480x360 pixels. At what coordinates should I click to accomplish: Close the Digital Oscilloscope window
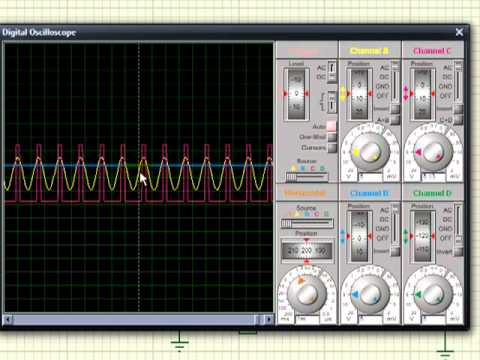pyautogui.click(x=459, y=32)
